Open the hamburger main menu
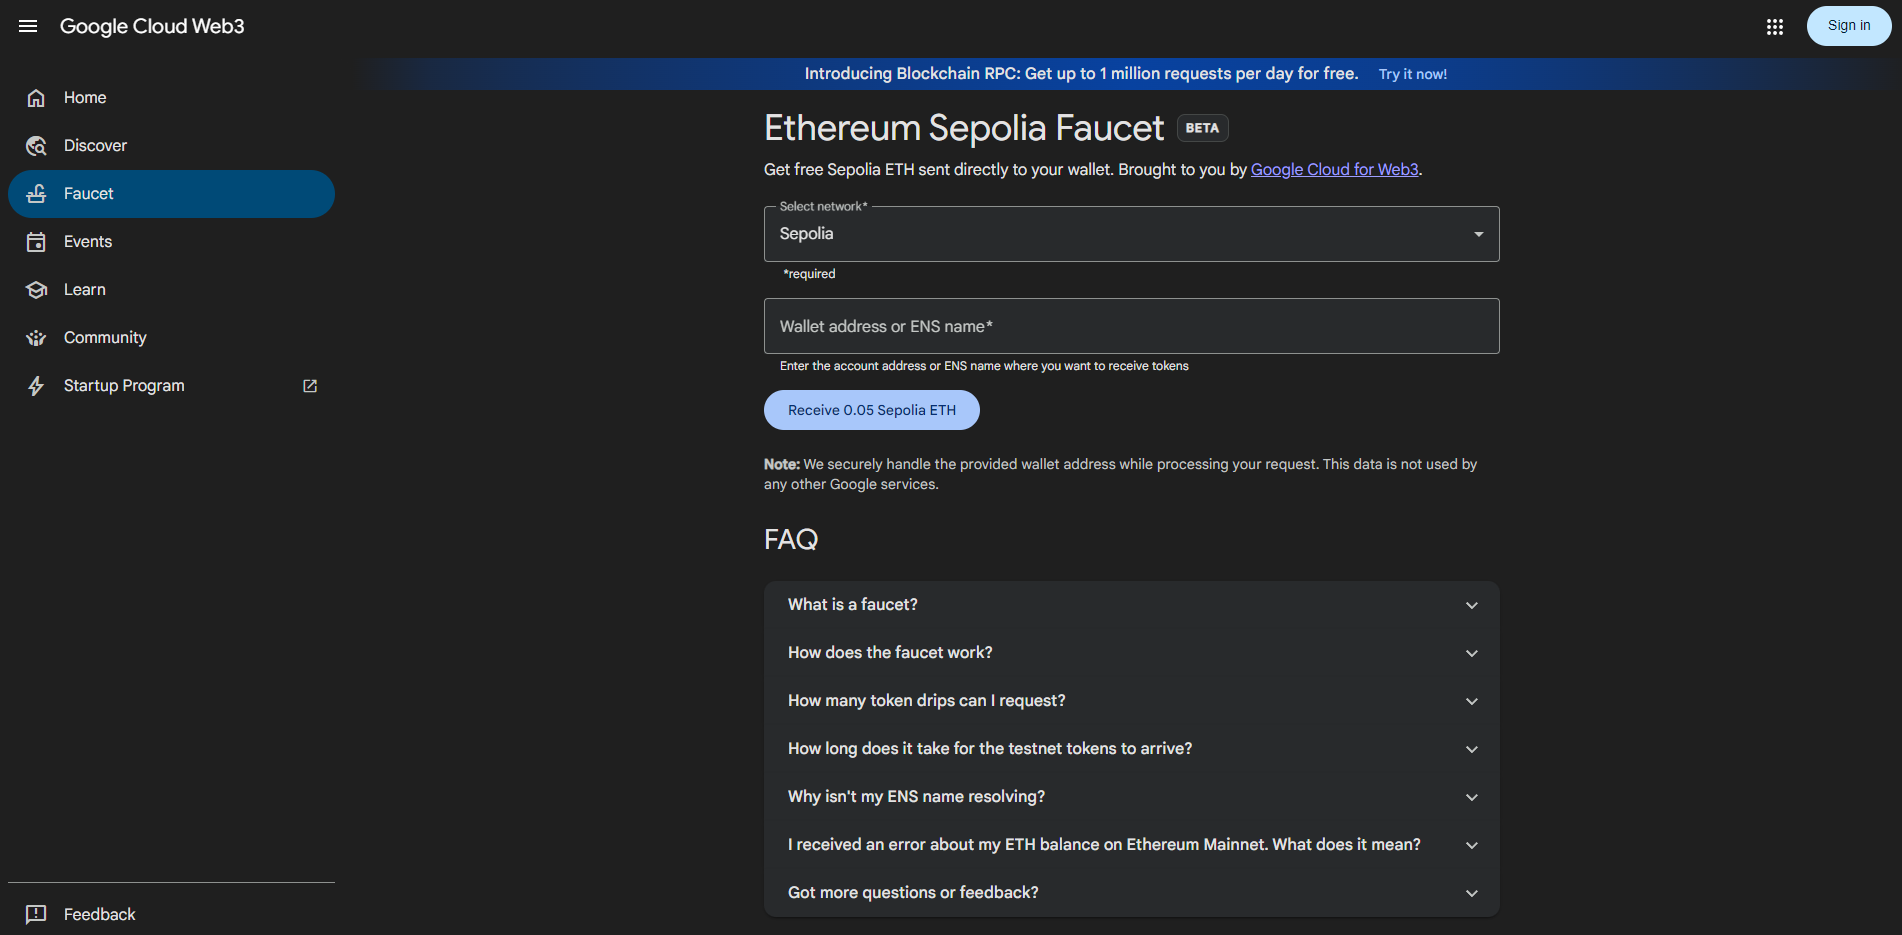Screen dimensions: 1902x935 tap(28, 26)
